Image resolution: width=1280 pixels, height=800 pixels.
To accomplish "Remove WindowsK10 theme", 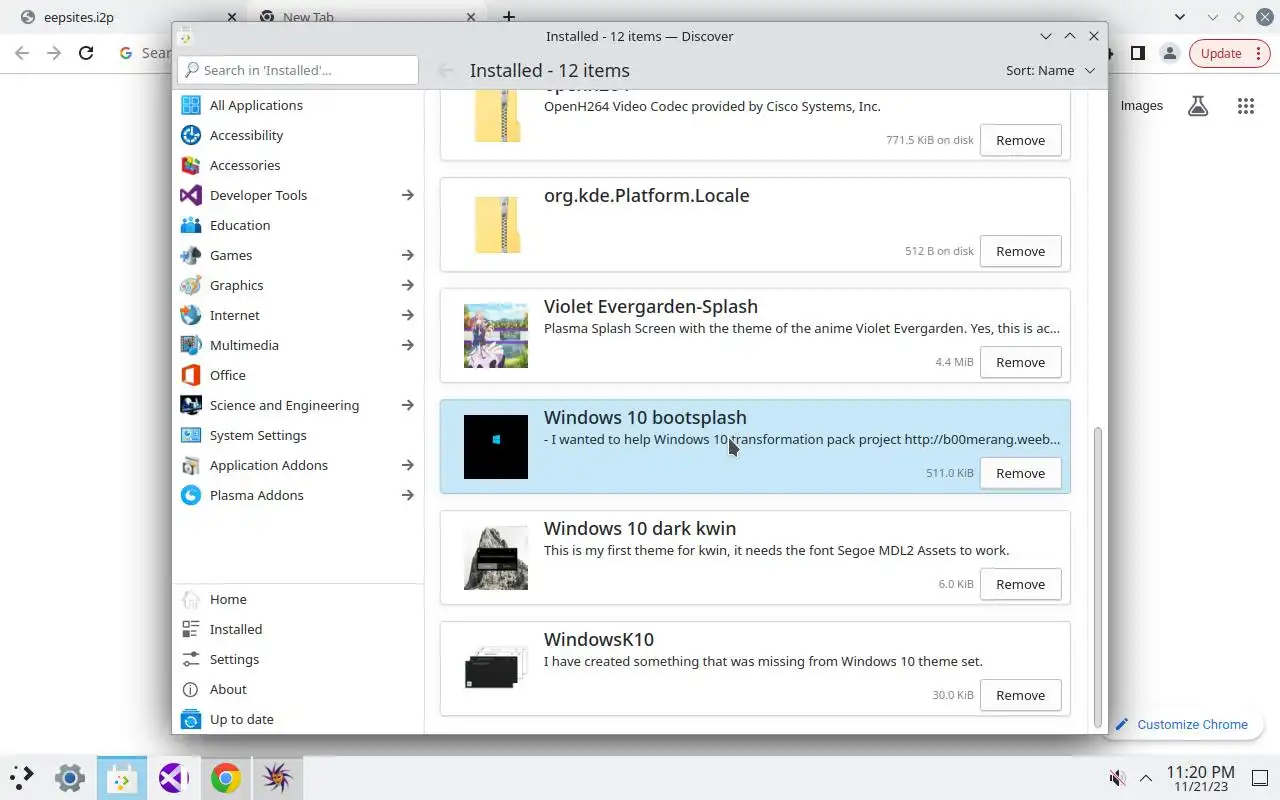I will (1020, 695).
